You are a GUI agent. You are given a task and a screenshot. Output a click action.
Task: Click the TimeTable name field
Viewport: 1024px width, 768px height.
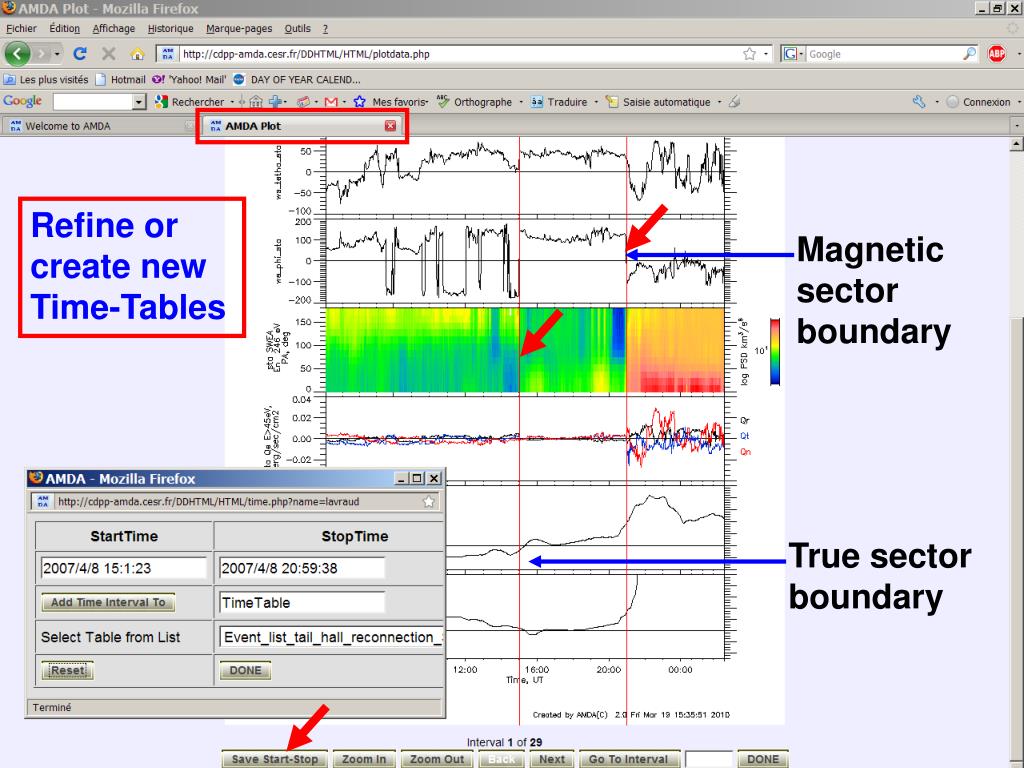(302, 602)
